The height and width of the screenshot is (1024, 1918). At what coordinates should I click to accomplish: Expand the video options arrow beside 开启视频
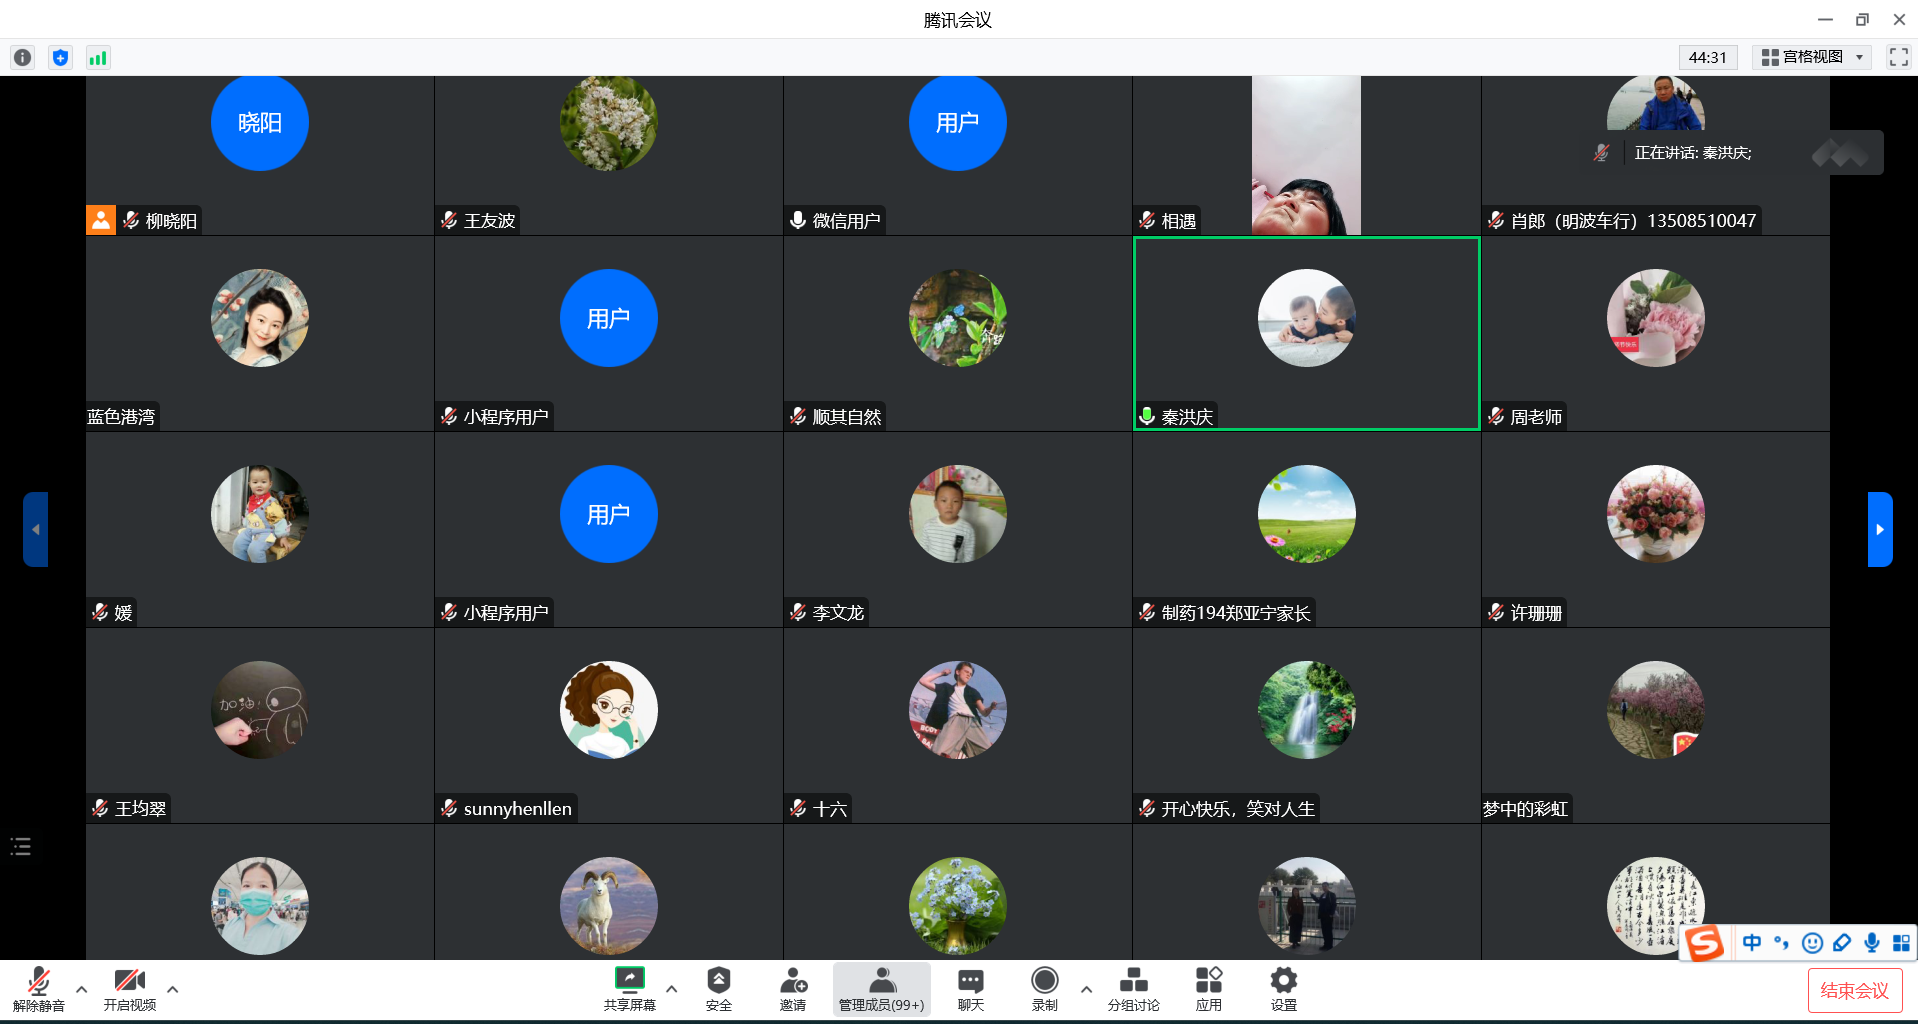click(x=173, y=989)
